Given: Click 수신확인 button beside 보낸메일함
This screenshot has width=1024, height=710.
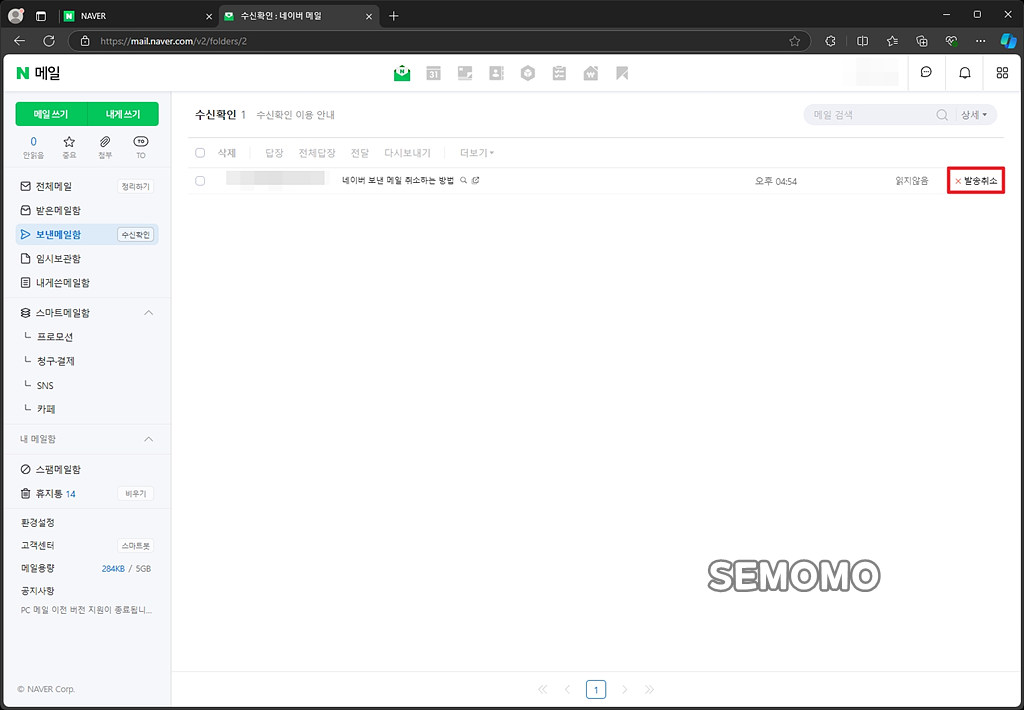Looking at the screenshot, I should click(135, 235).
